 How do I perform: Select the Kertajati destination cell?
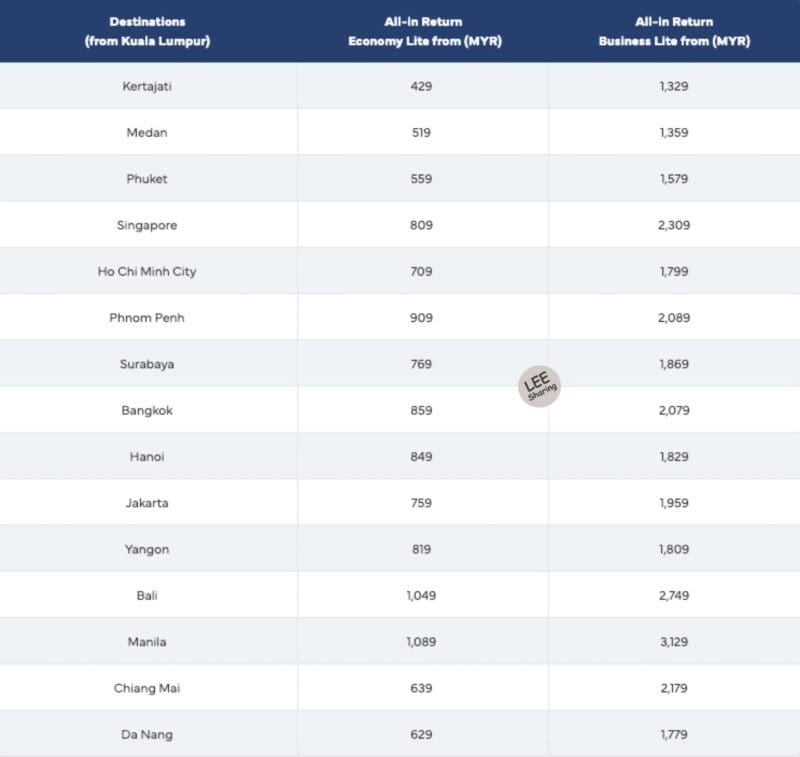(147, 86)
